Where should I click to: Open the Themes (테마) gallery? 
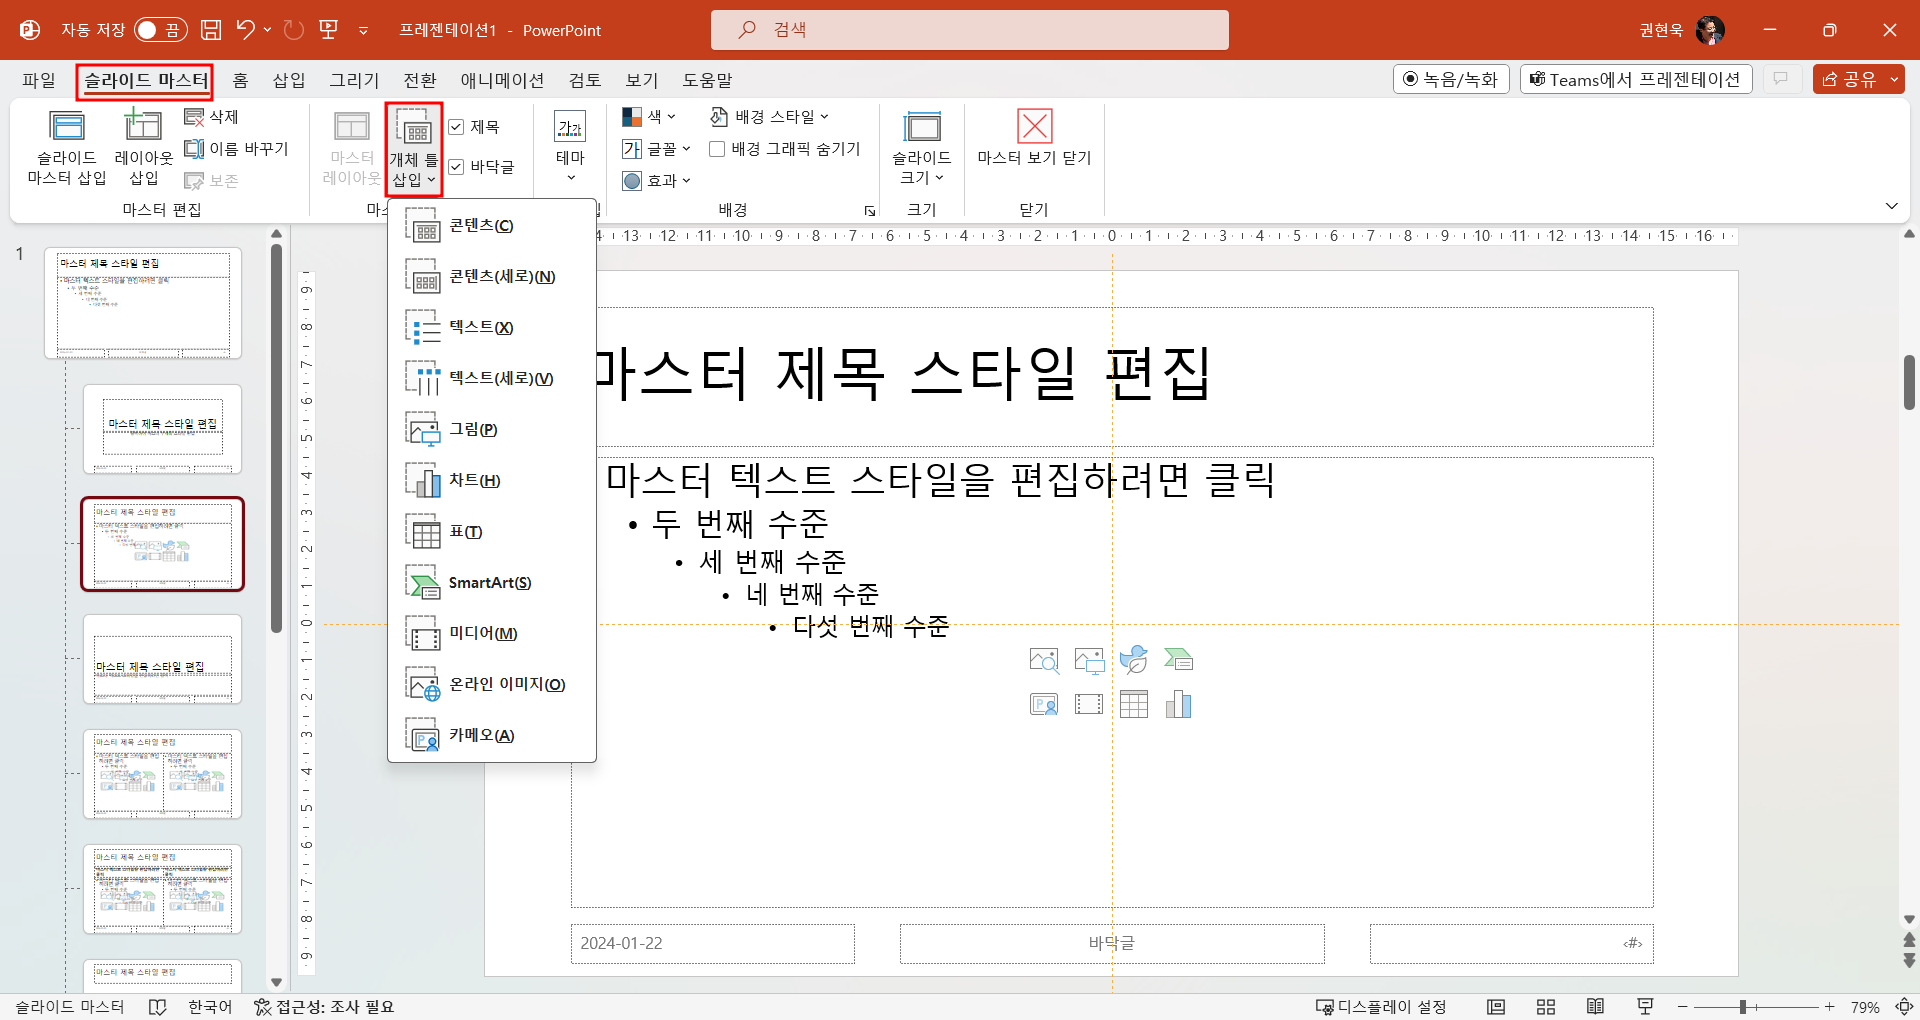[570, 147]
